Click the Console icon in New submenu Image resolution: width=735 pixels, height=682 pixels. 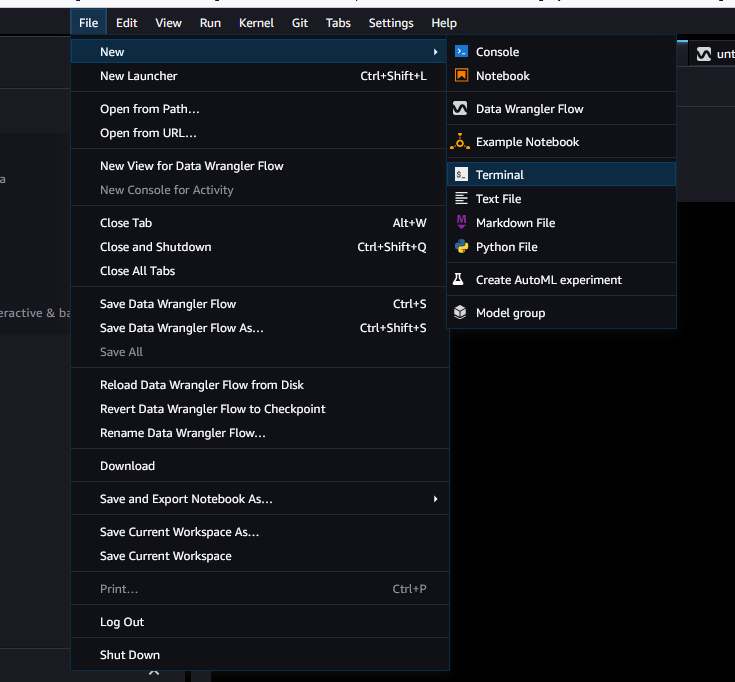coord(461,52)
